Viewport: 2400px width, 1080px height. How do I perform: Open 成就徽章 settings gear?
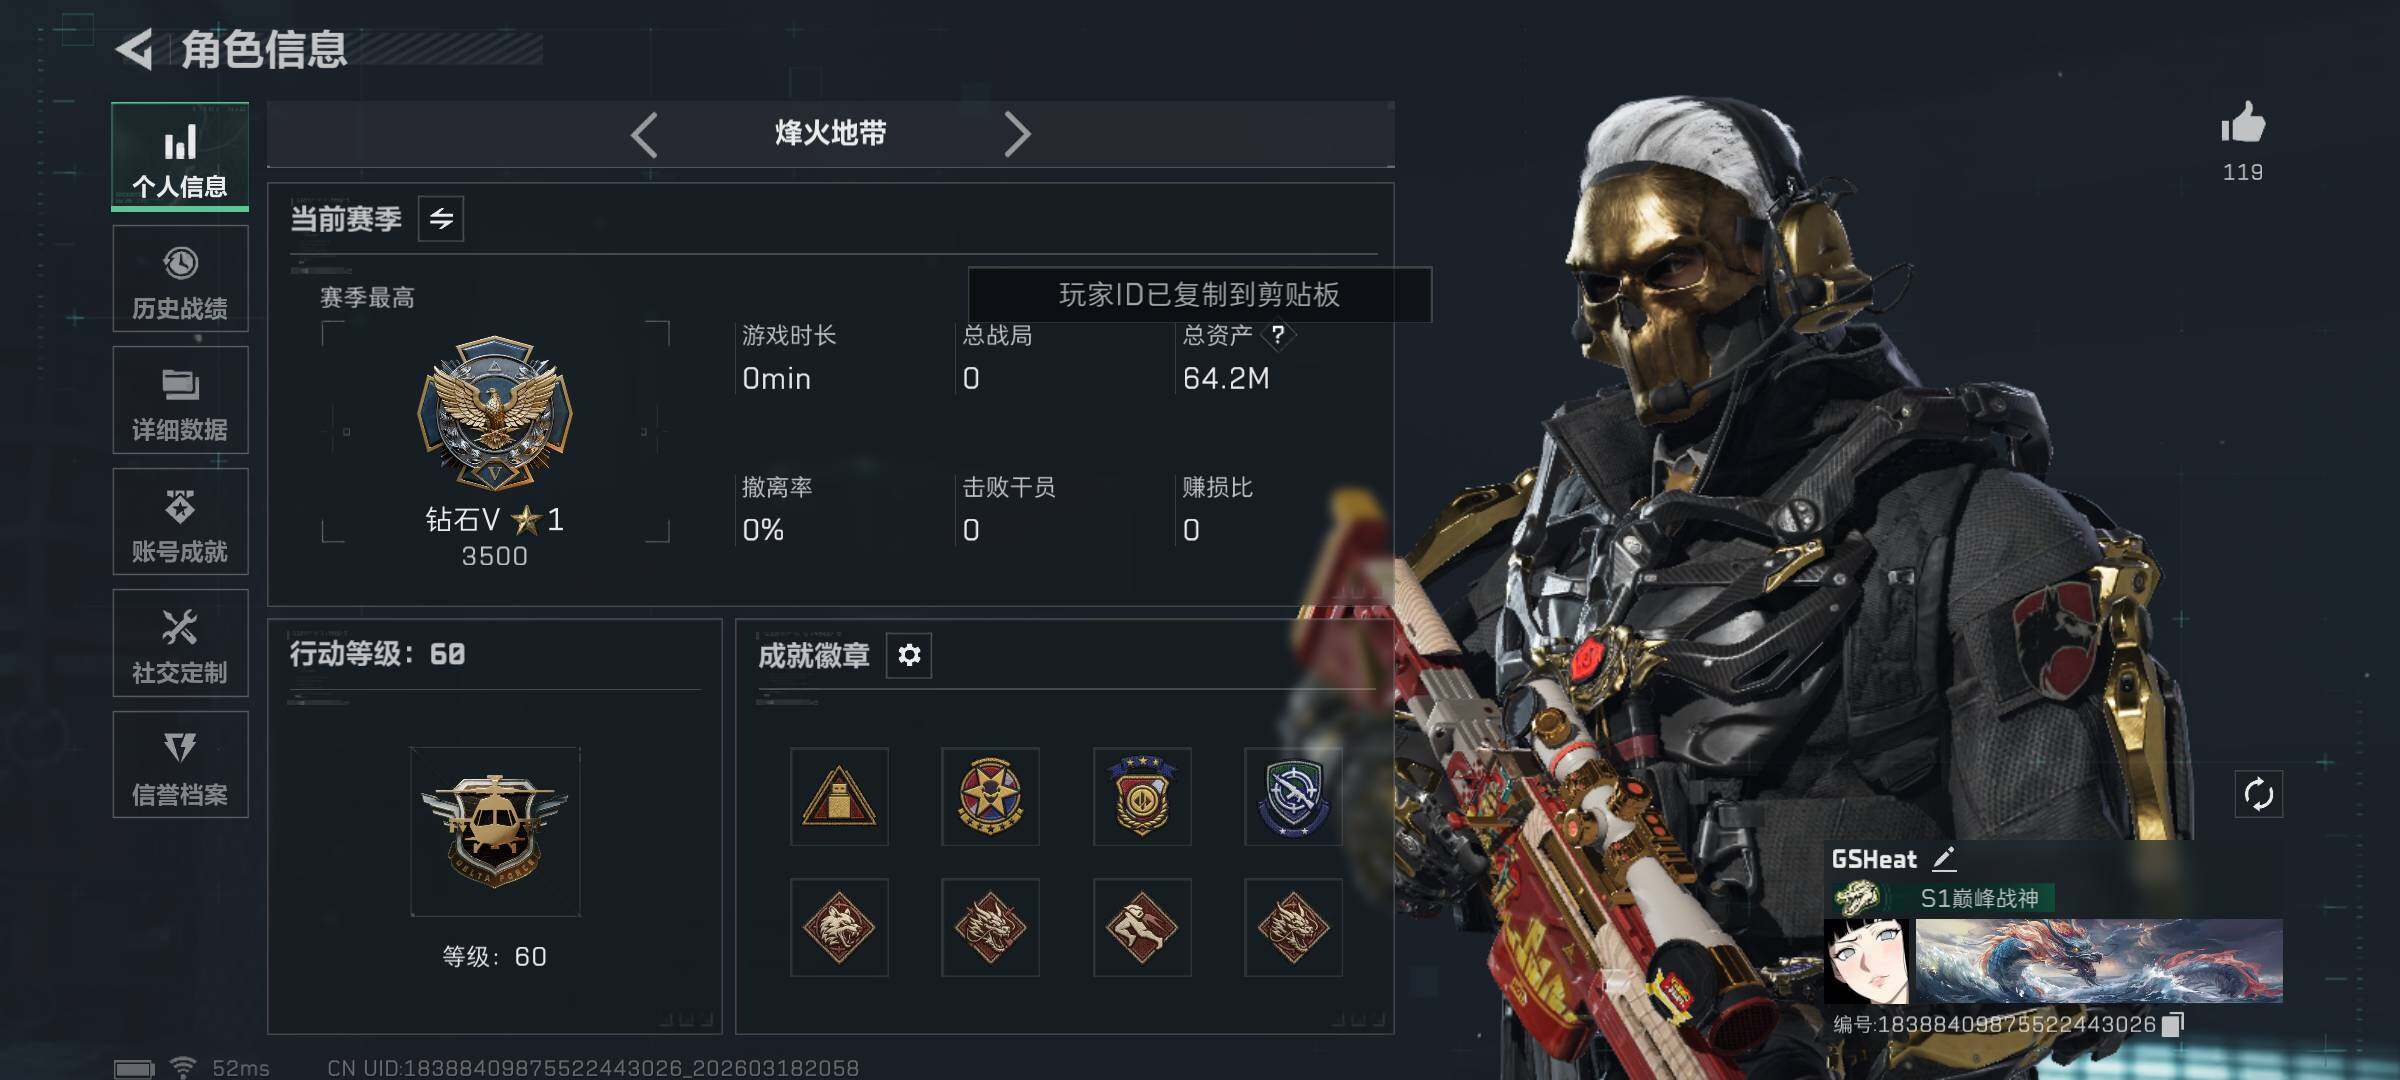coord(909,655)
